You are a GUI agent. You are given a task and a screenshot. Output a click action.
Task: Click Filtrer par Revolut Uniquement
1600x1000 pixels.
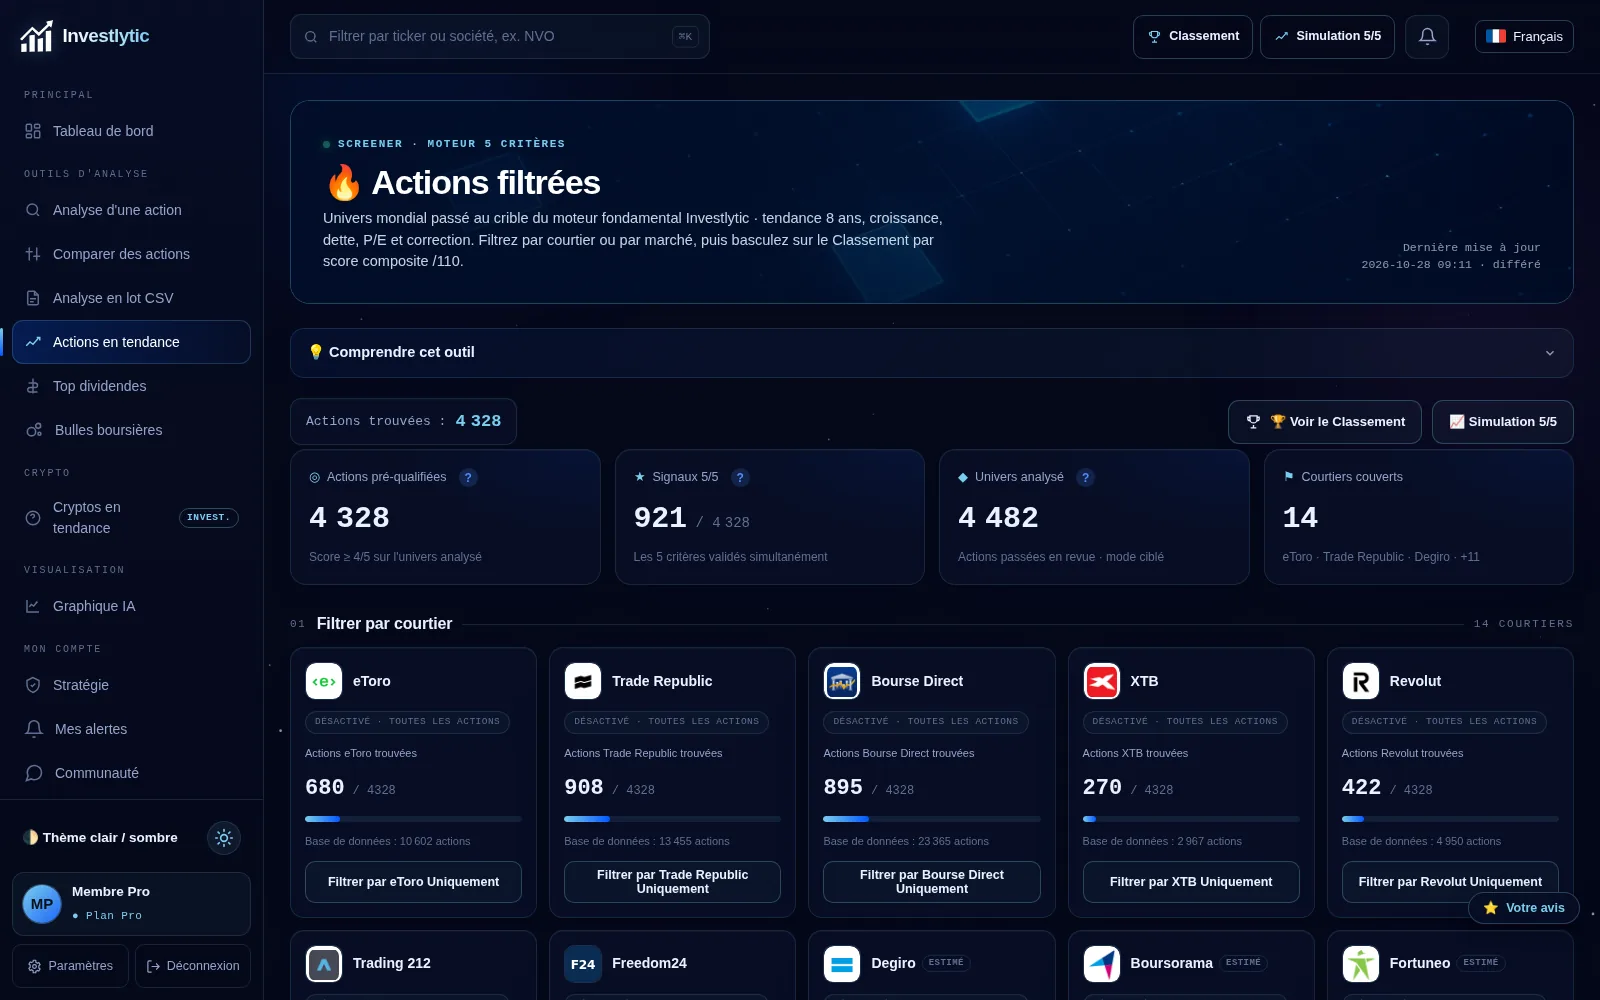click(x=1450, y=882)
